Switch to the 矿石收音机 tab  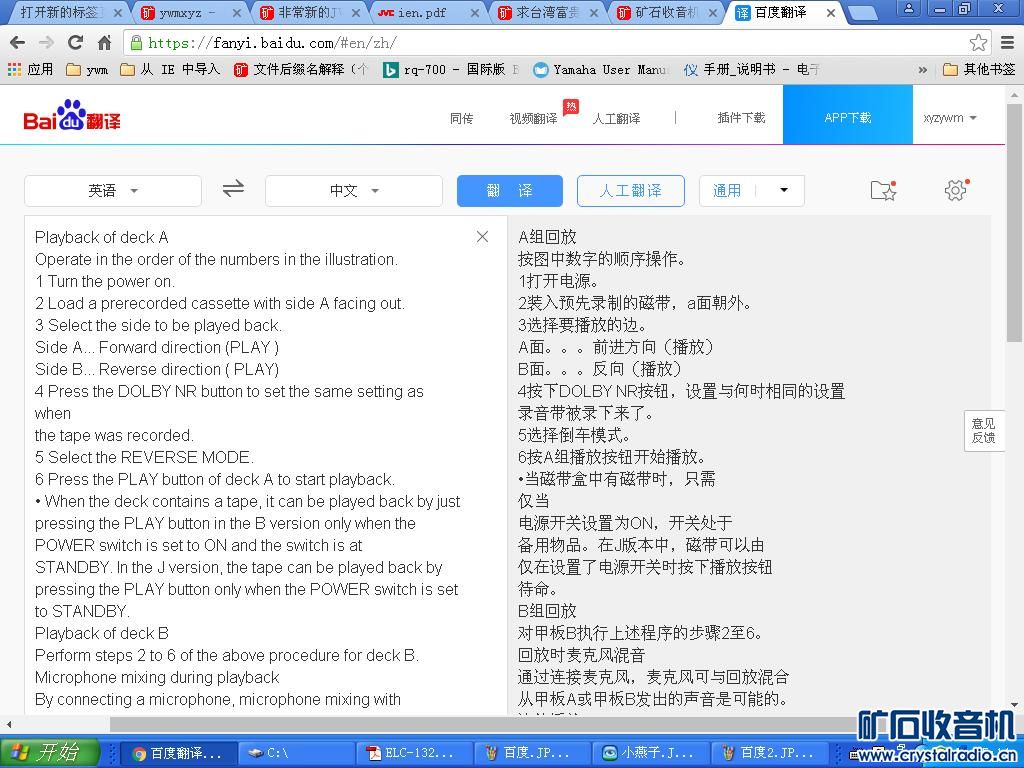coord(665,12)
